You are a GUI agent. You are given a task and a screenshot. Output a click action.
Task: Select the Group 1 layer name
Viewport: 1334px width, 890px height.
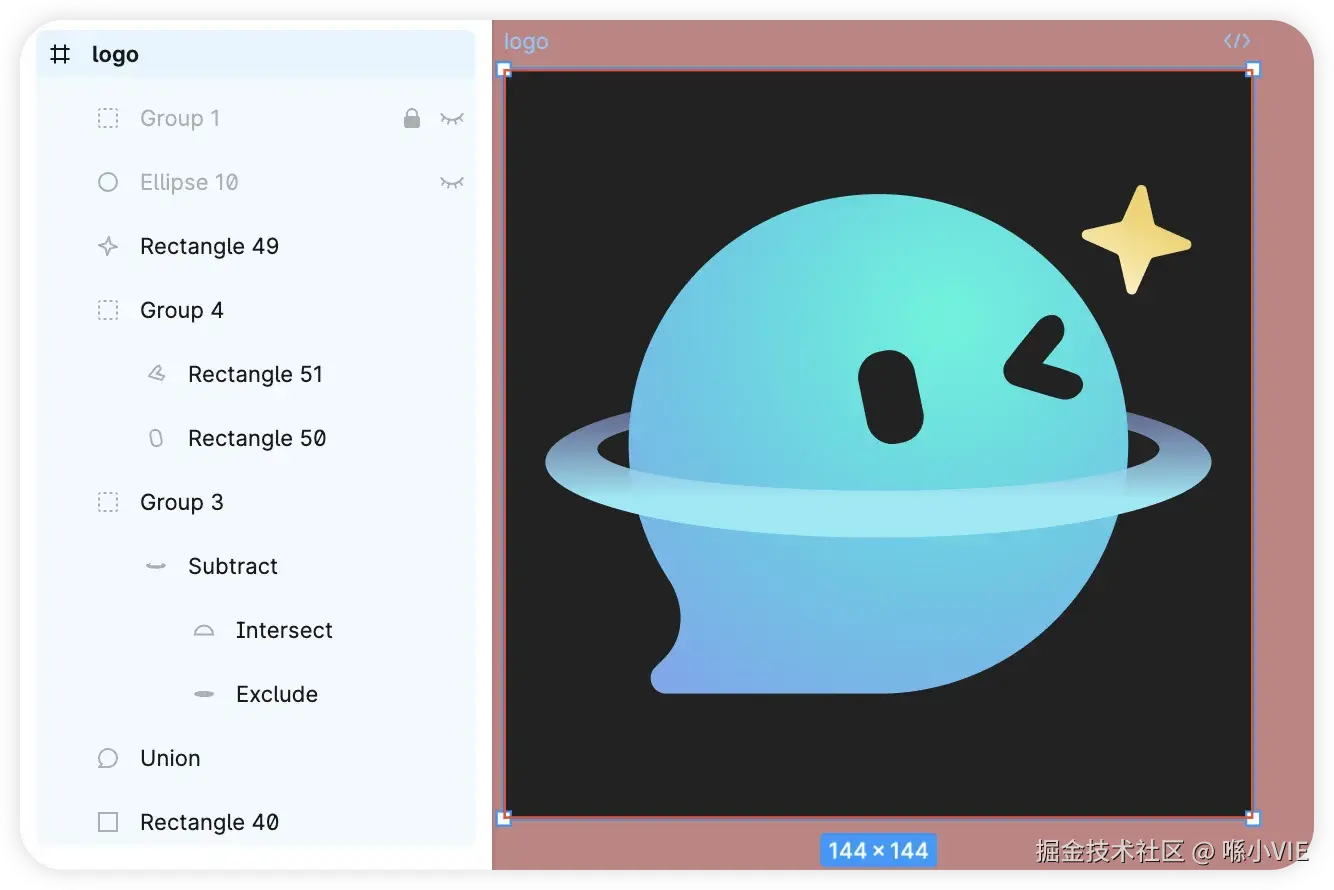pos(180,118)
